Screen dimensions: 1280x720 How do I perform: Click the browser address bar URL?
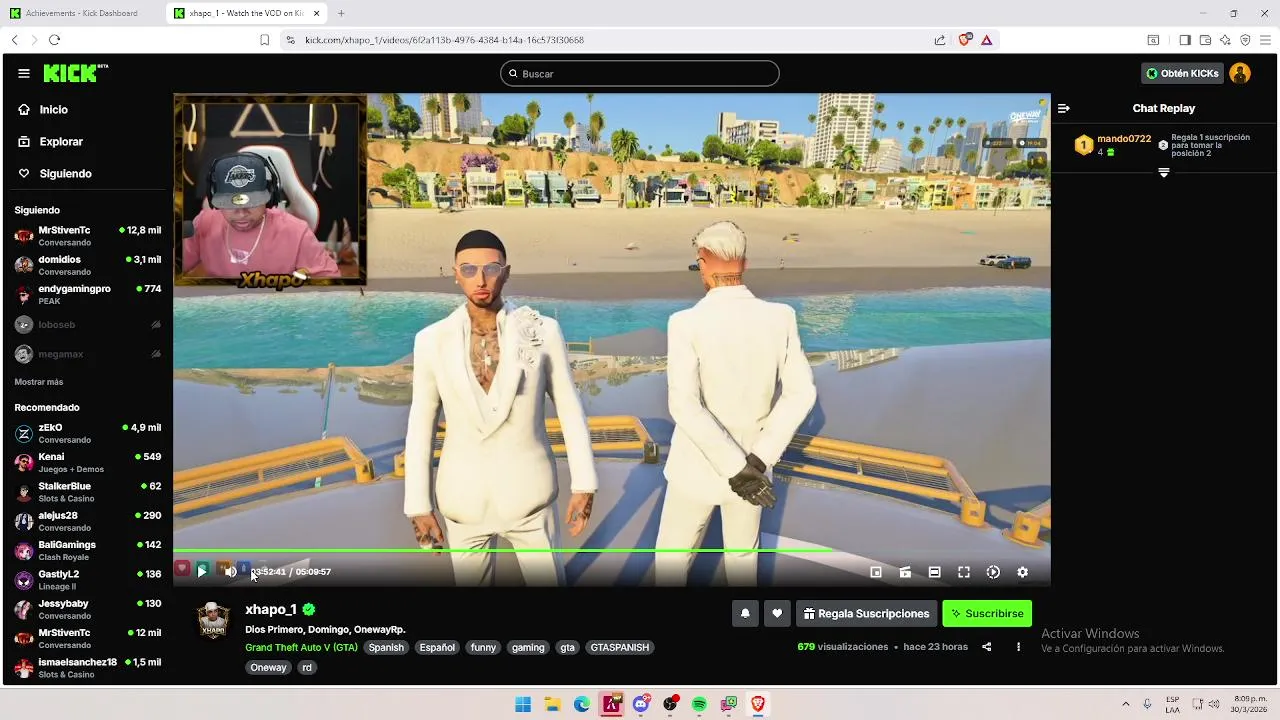(x=444, y=40)
